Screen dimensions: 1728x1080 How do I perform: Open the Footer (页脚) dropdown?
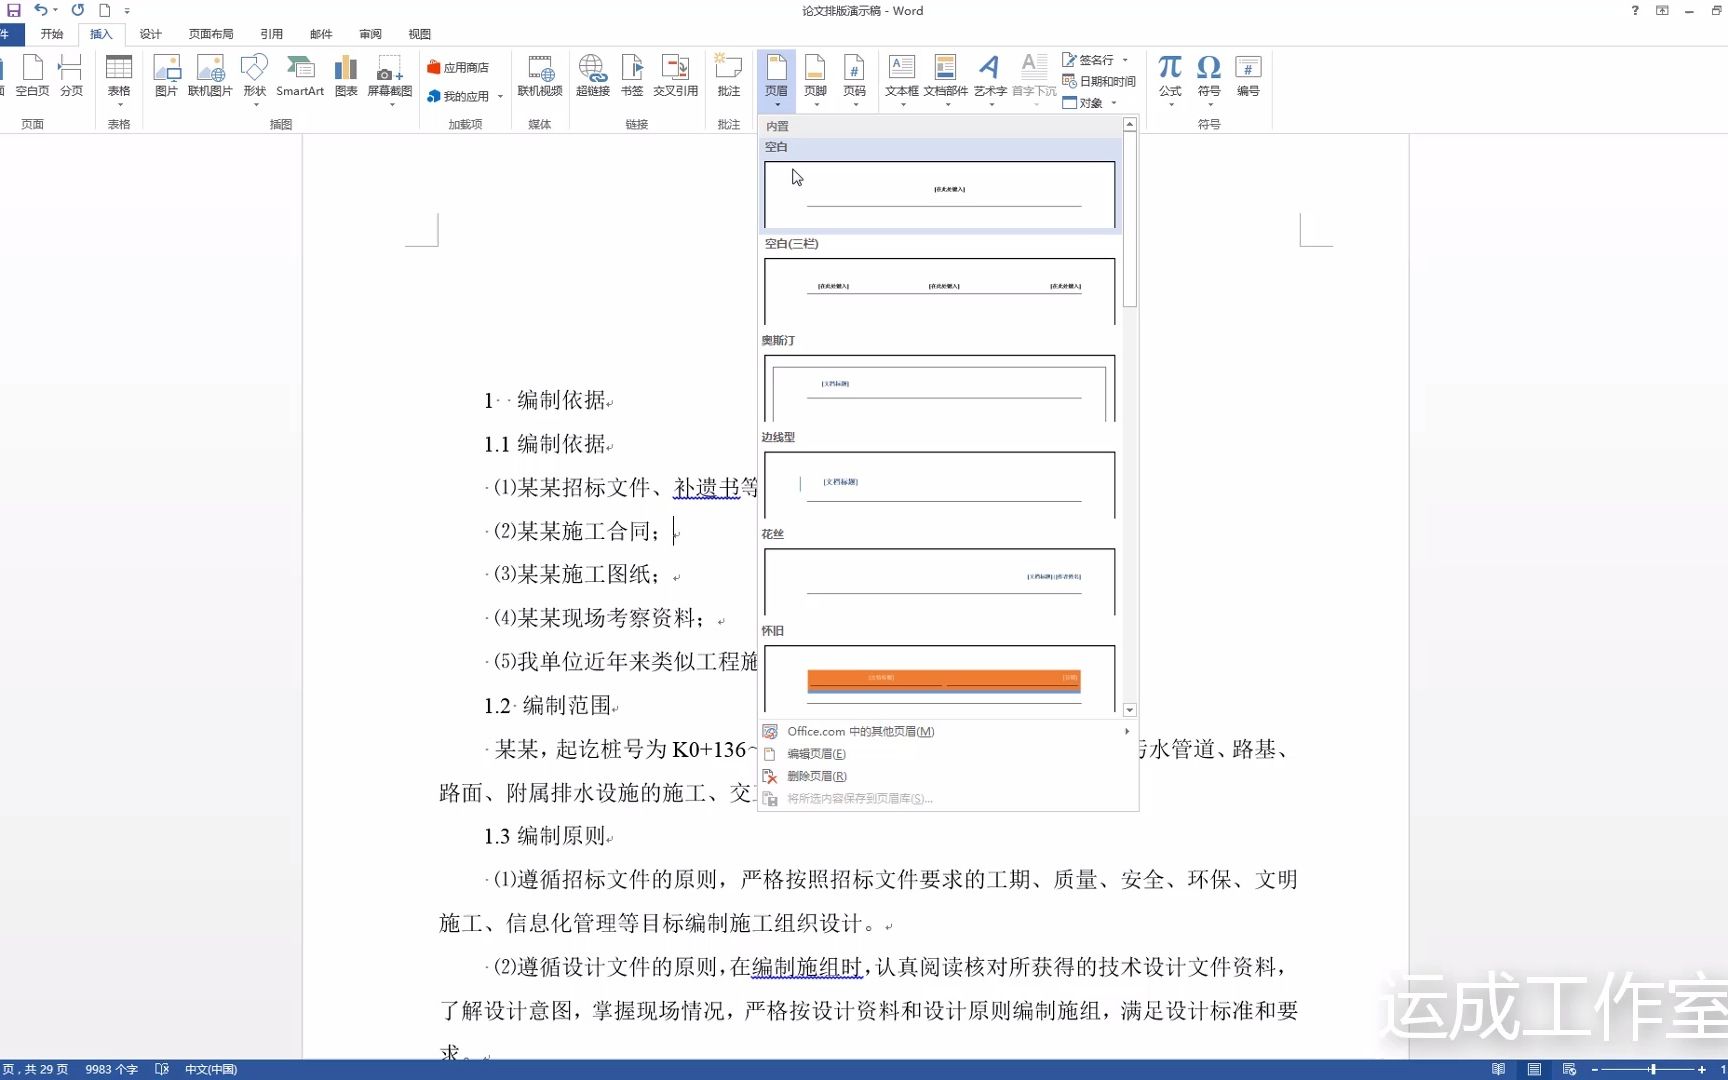click(x=816, y=80)
